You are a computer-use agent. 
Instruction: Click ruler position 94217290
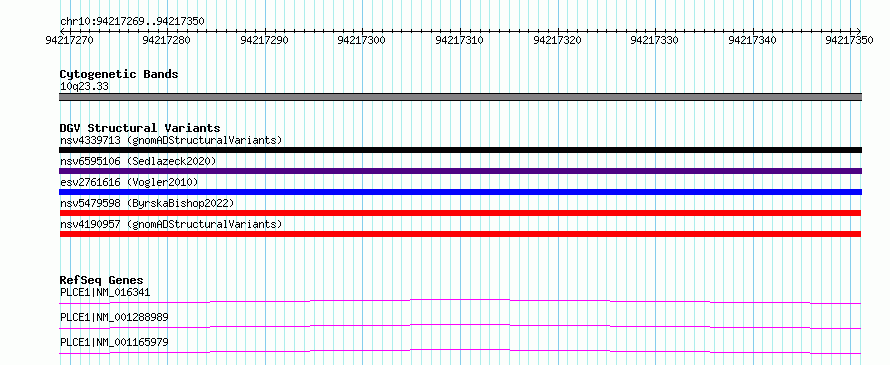click(265, 40)
